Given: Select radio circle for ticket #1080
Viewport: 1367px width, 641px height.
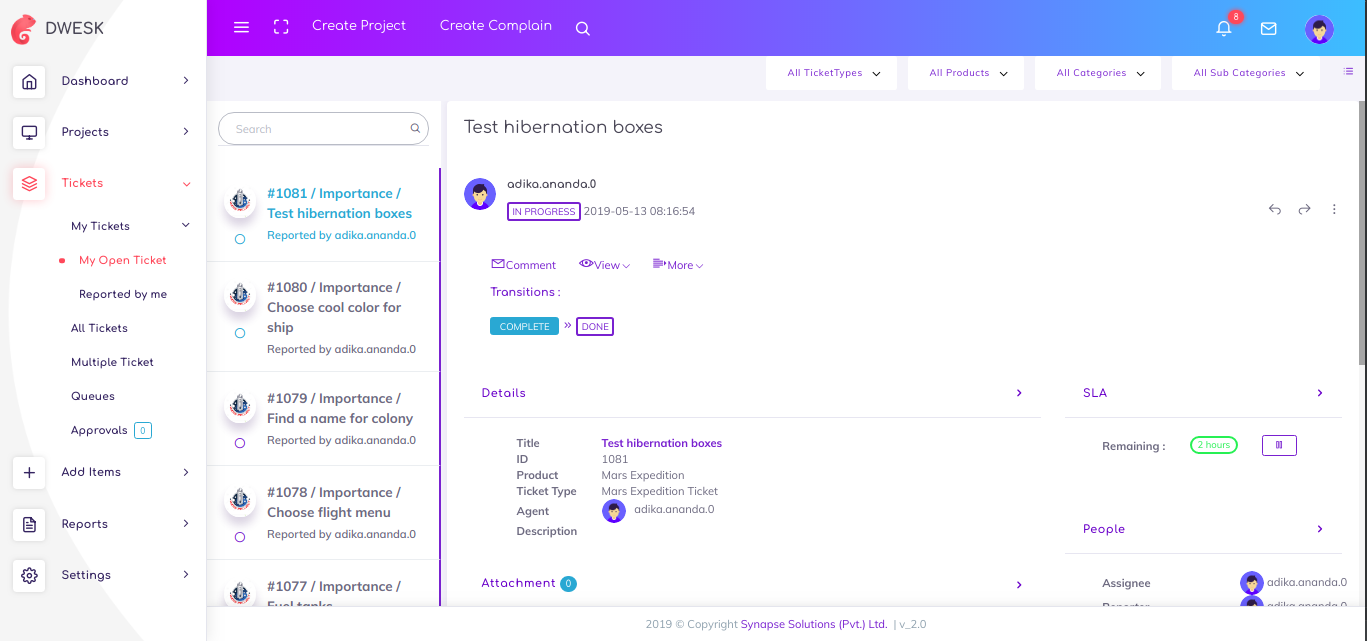Looking at the screenshot, I should pyautogui.click(x=240, y=333).
